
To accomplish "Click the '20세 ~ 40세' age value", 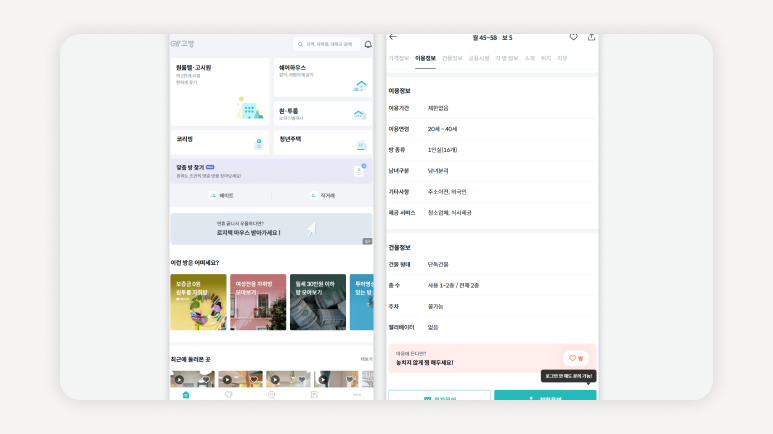I will 442,129.
